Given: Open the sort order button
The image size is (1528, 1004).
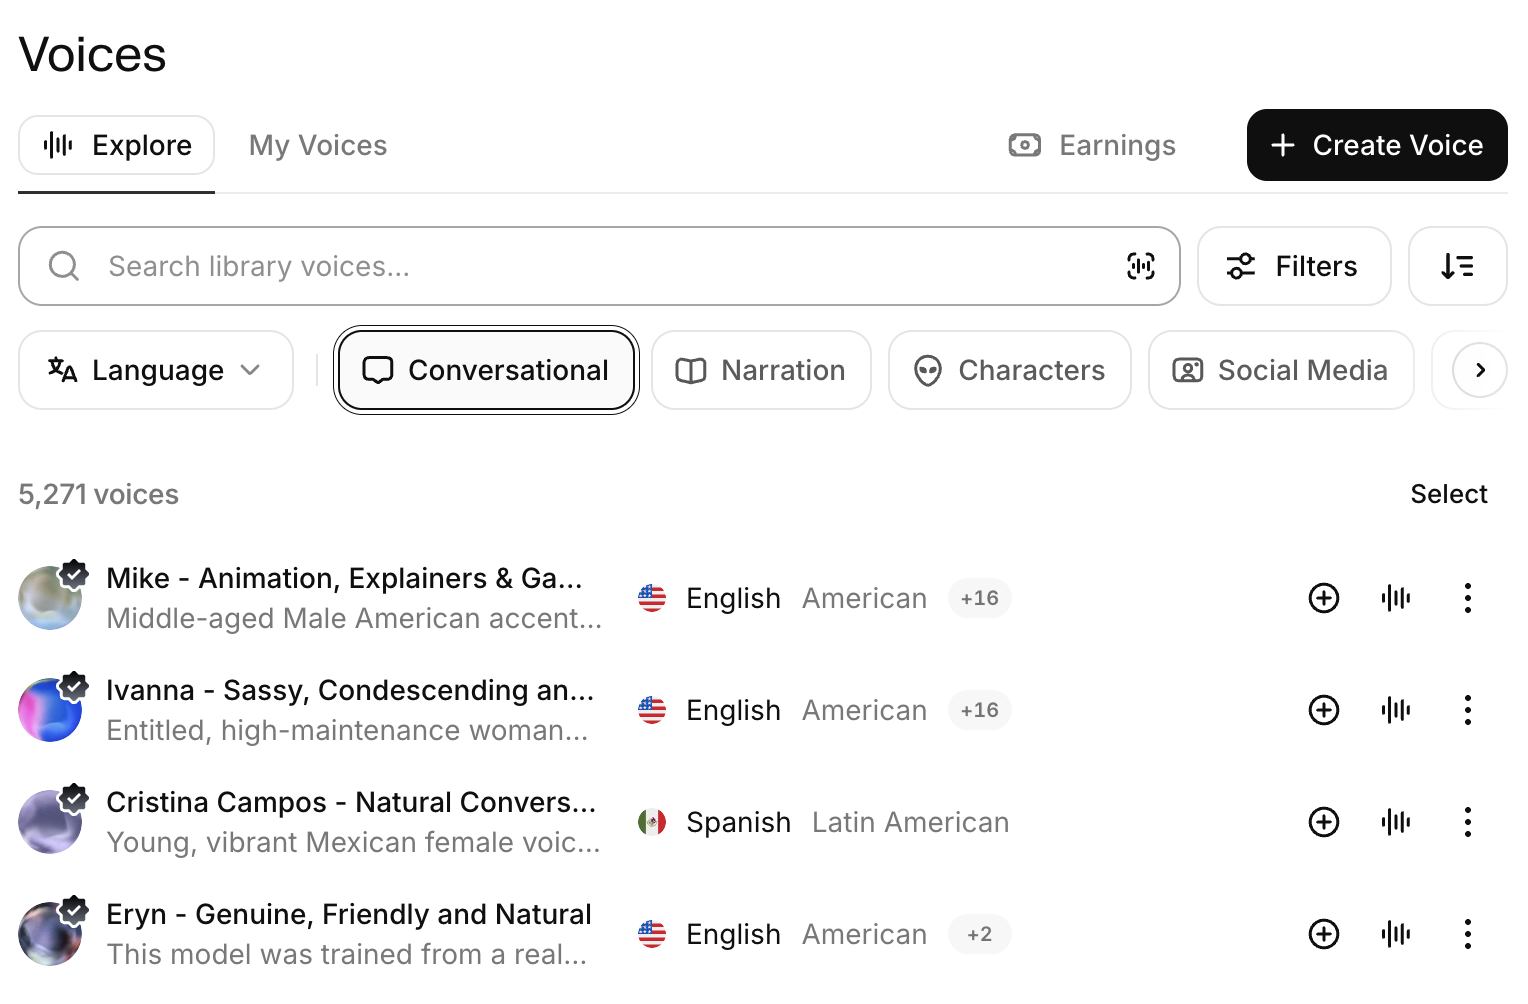Looking at the screenshot, I should click(1457, 266).
